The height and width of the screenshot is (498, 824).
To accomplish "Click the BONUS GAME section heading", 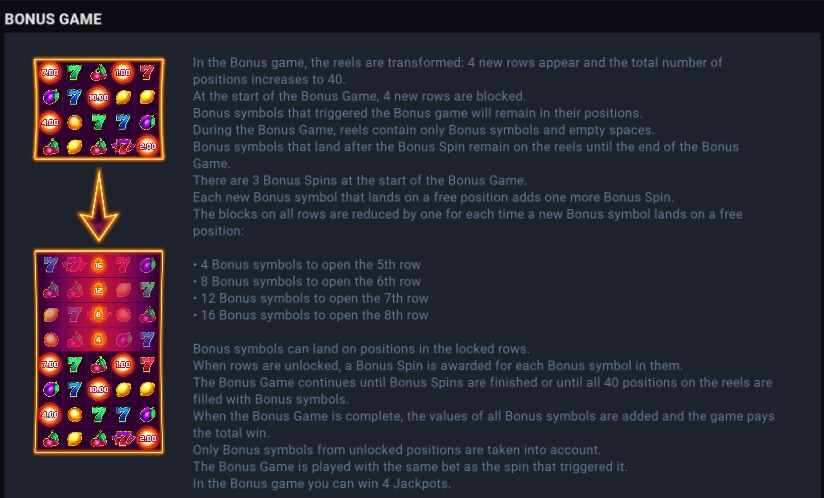I will click(53, 19).
